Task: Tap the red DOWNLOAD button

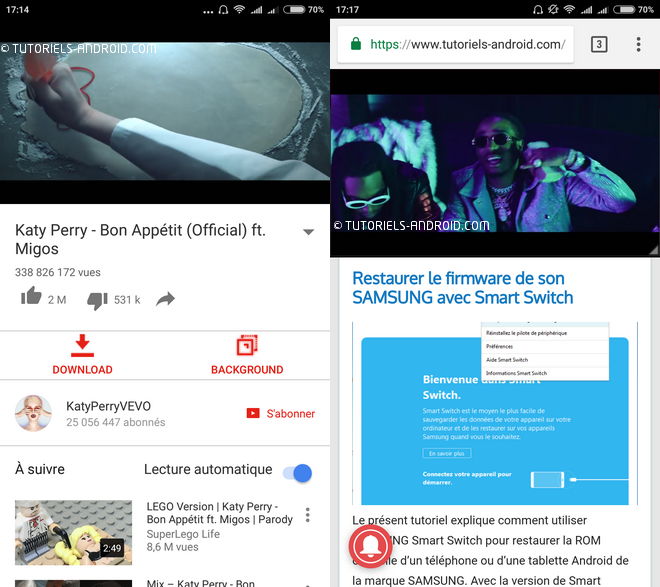Action: tap(82, 355)
